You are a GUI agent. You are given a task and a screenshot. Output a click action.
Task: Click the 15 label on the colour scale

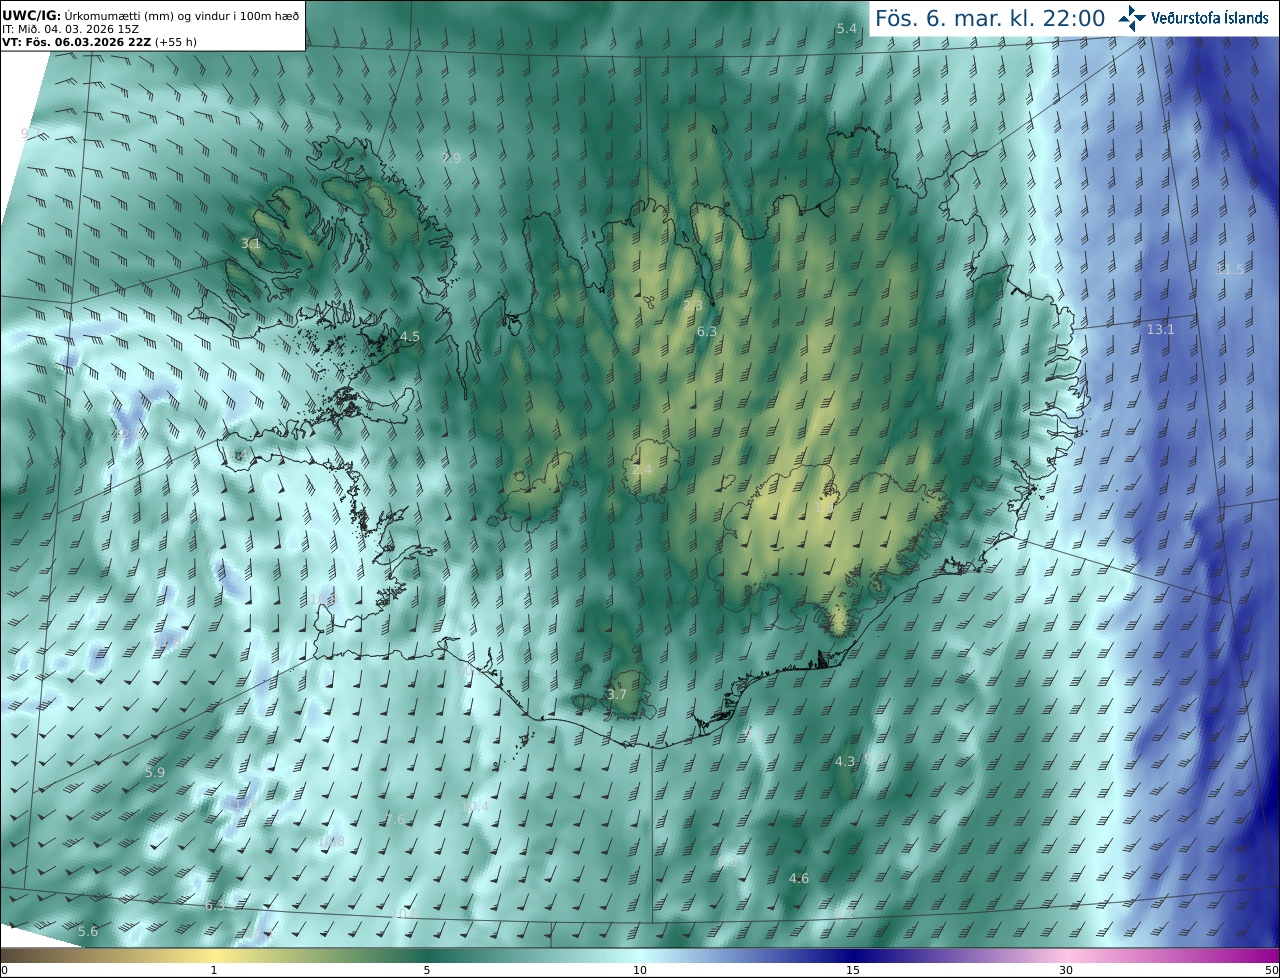[853, 970]
